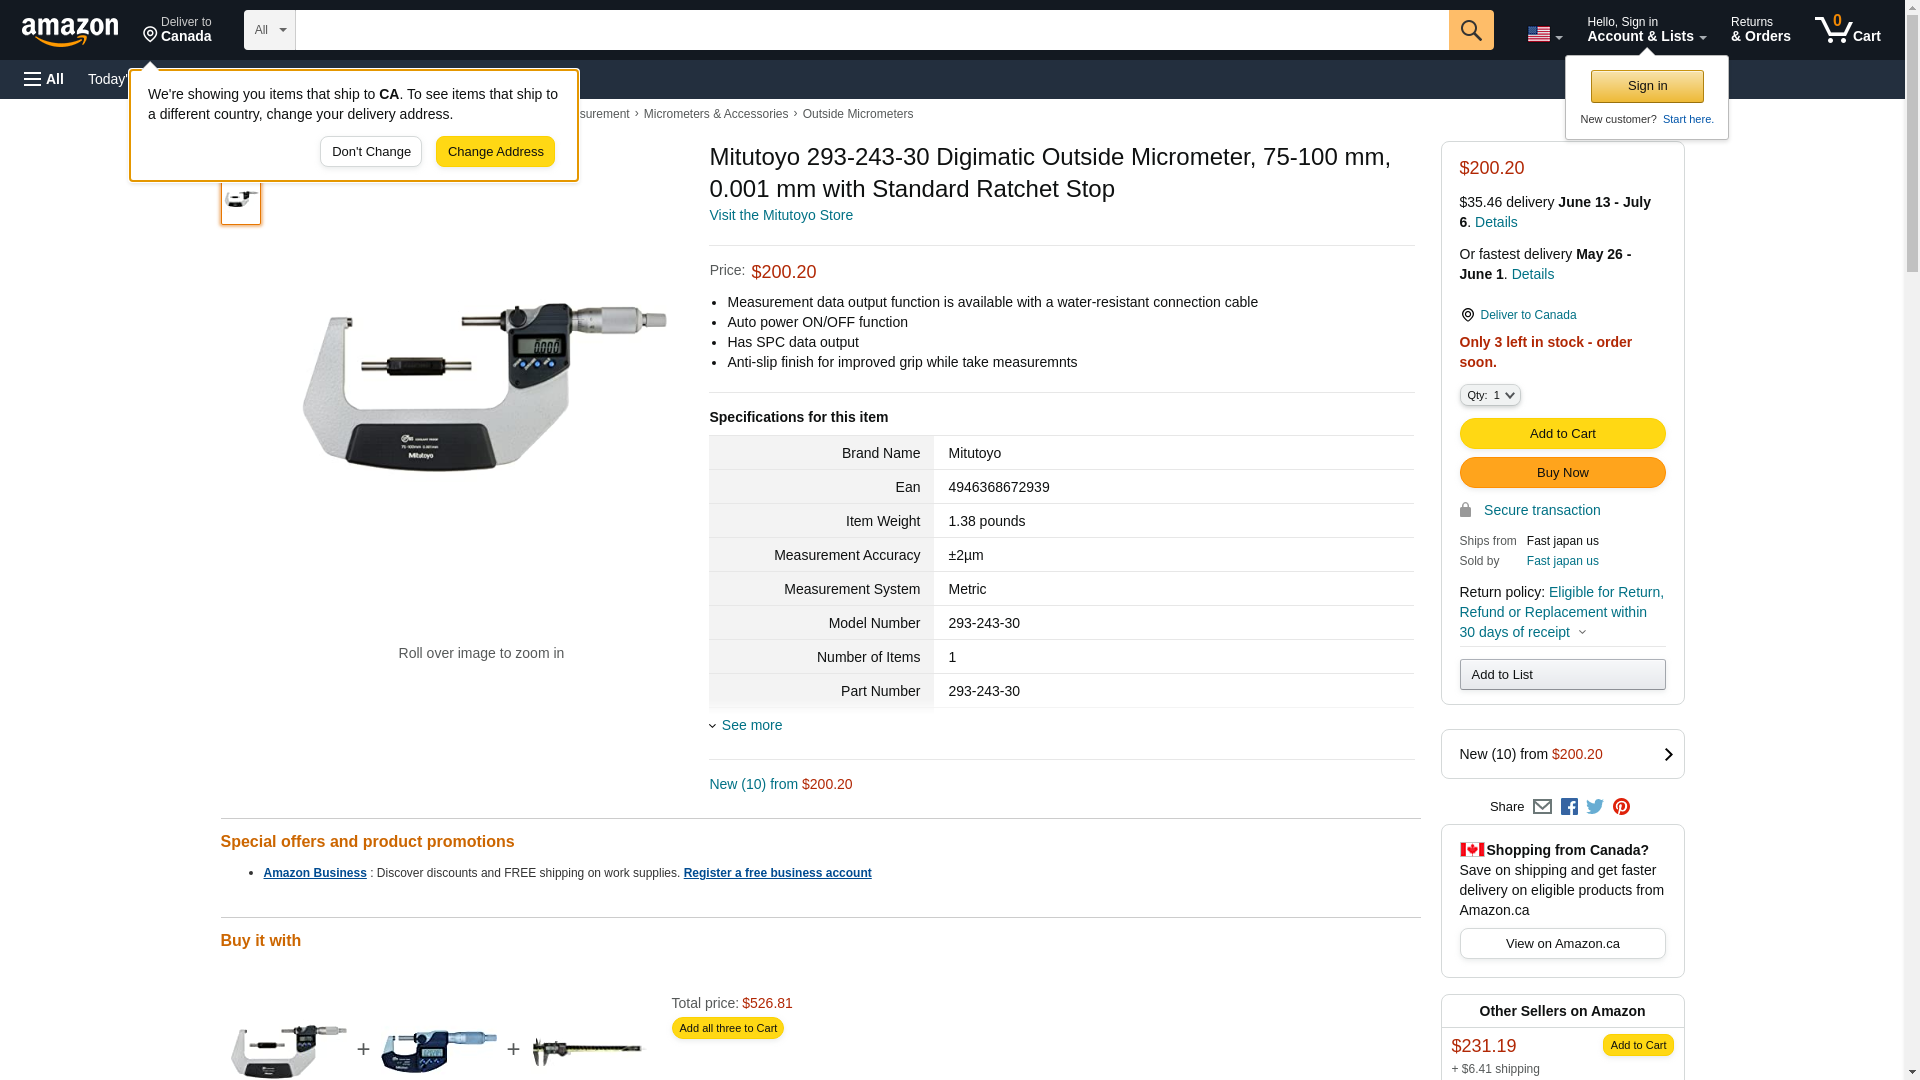Share product on Twitter icon
Viewport: 1920px width, 1080px height.
[x=1595, y=807]
